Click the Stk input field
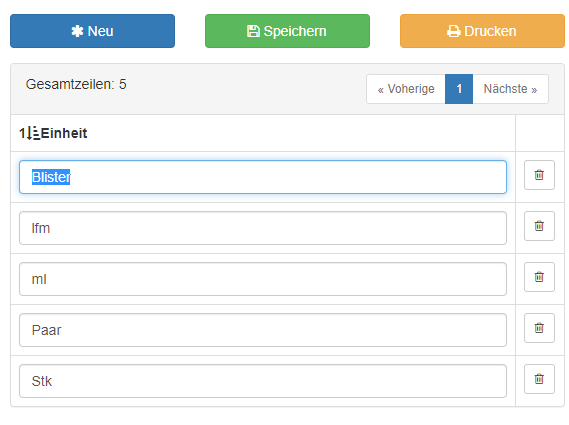The image size is (569, 425). point(263,381)
